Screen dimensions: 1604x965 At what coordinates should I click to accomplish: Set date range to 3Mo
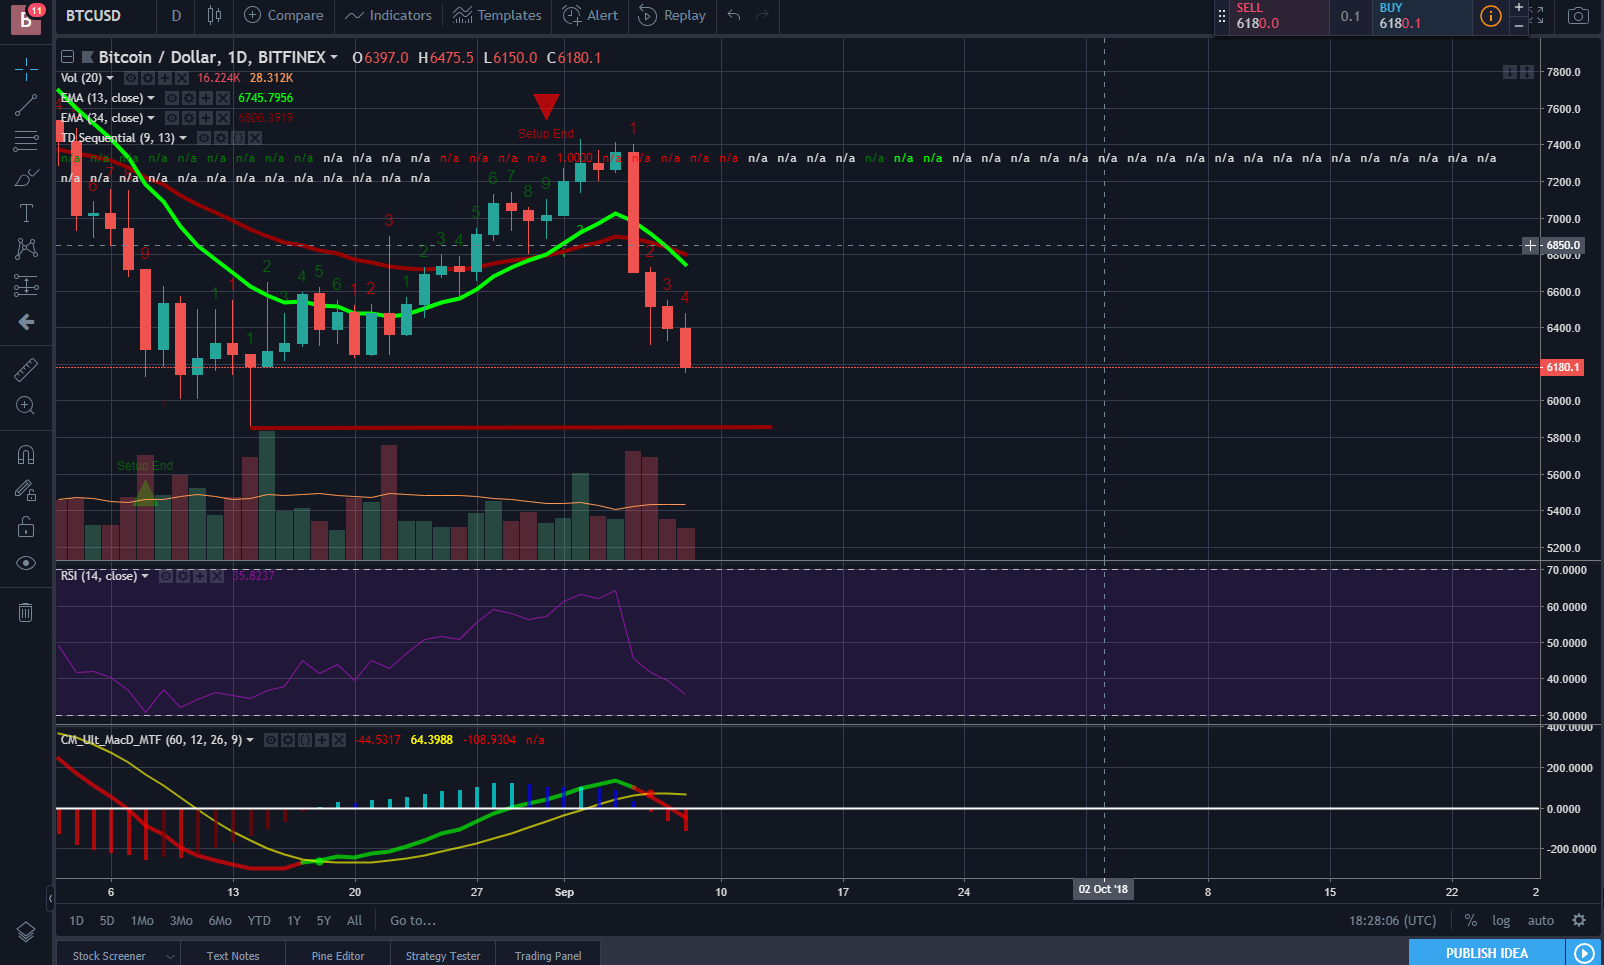pyautogui.click(x=181, y=921)
